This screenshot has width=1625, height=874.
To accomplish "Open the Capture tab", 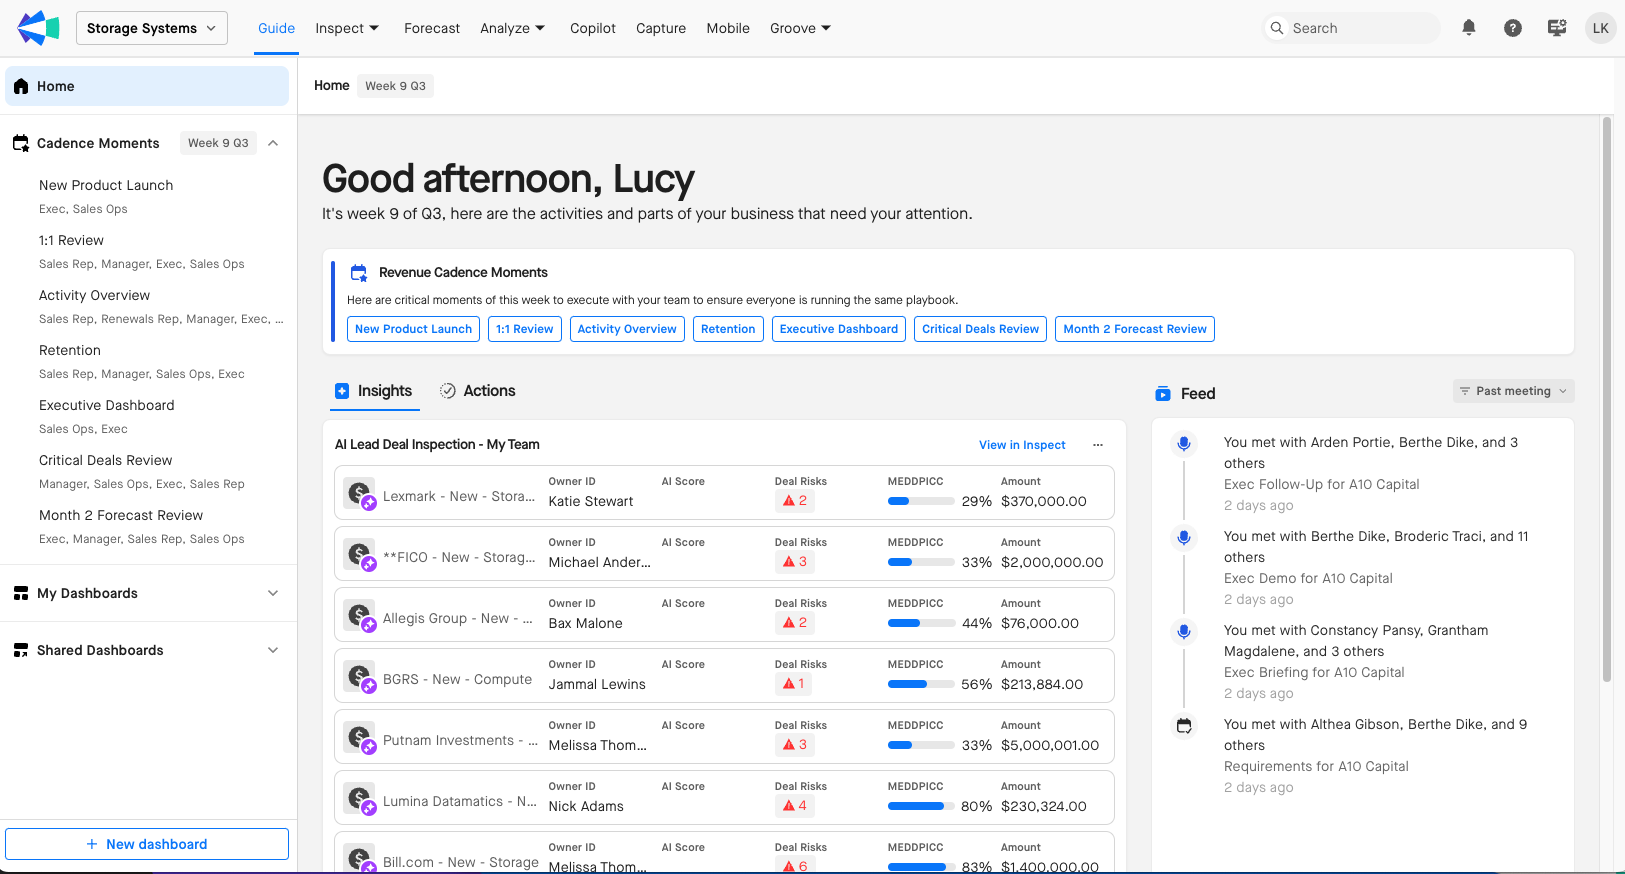I will click(661, 28).
